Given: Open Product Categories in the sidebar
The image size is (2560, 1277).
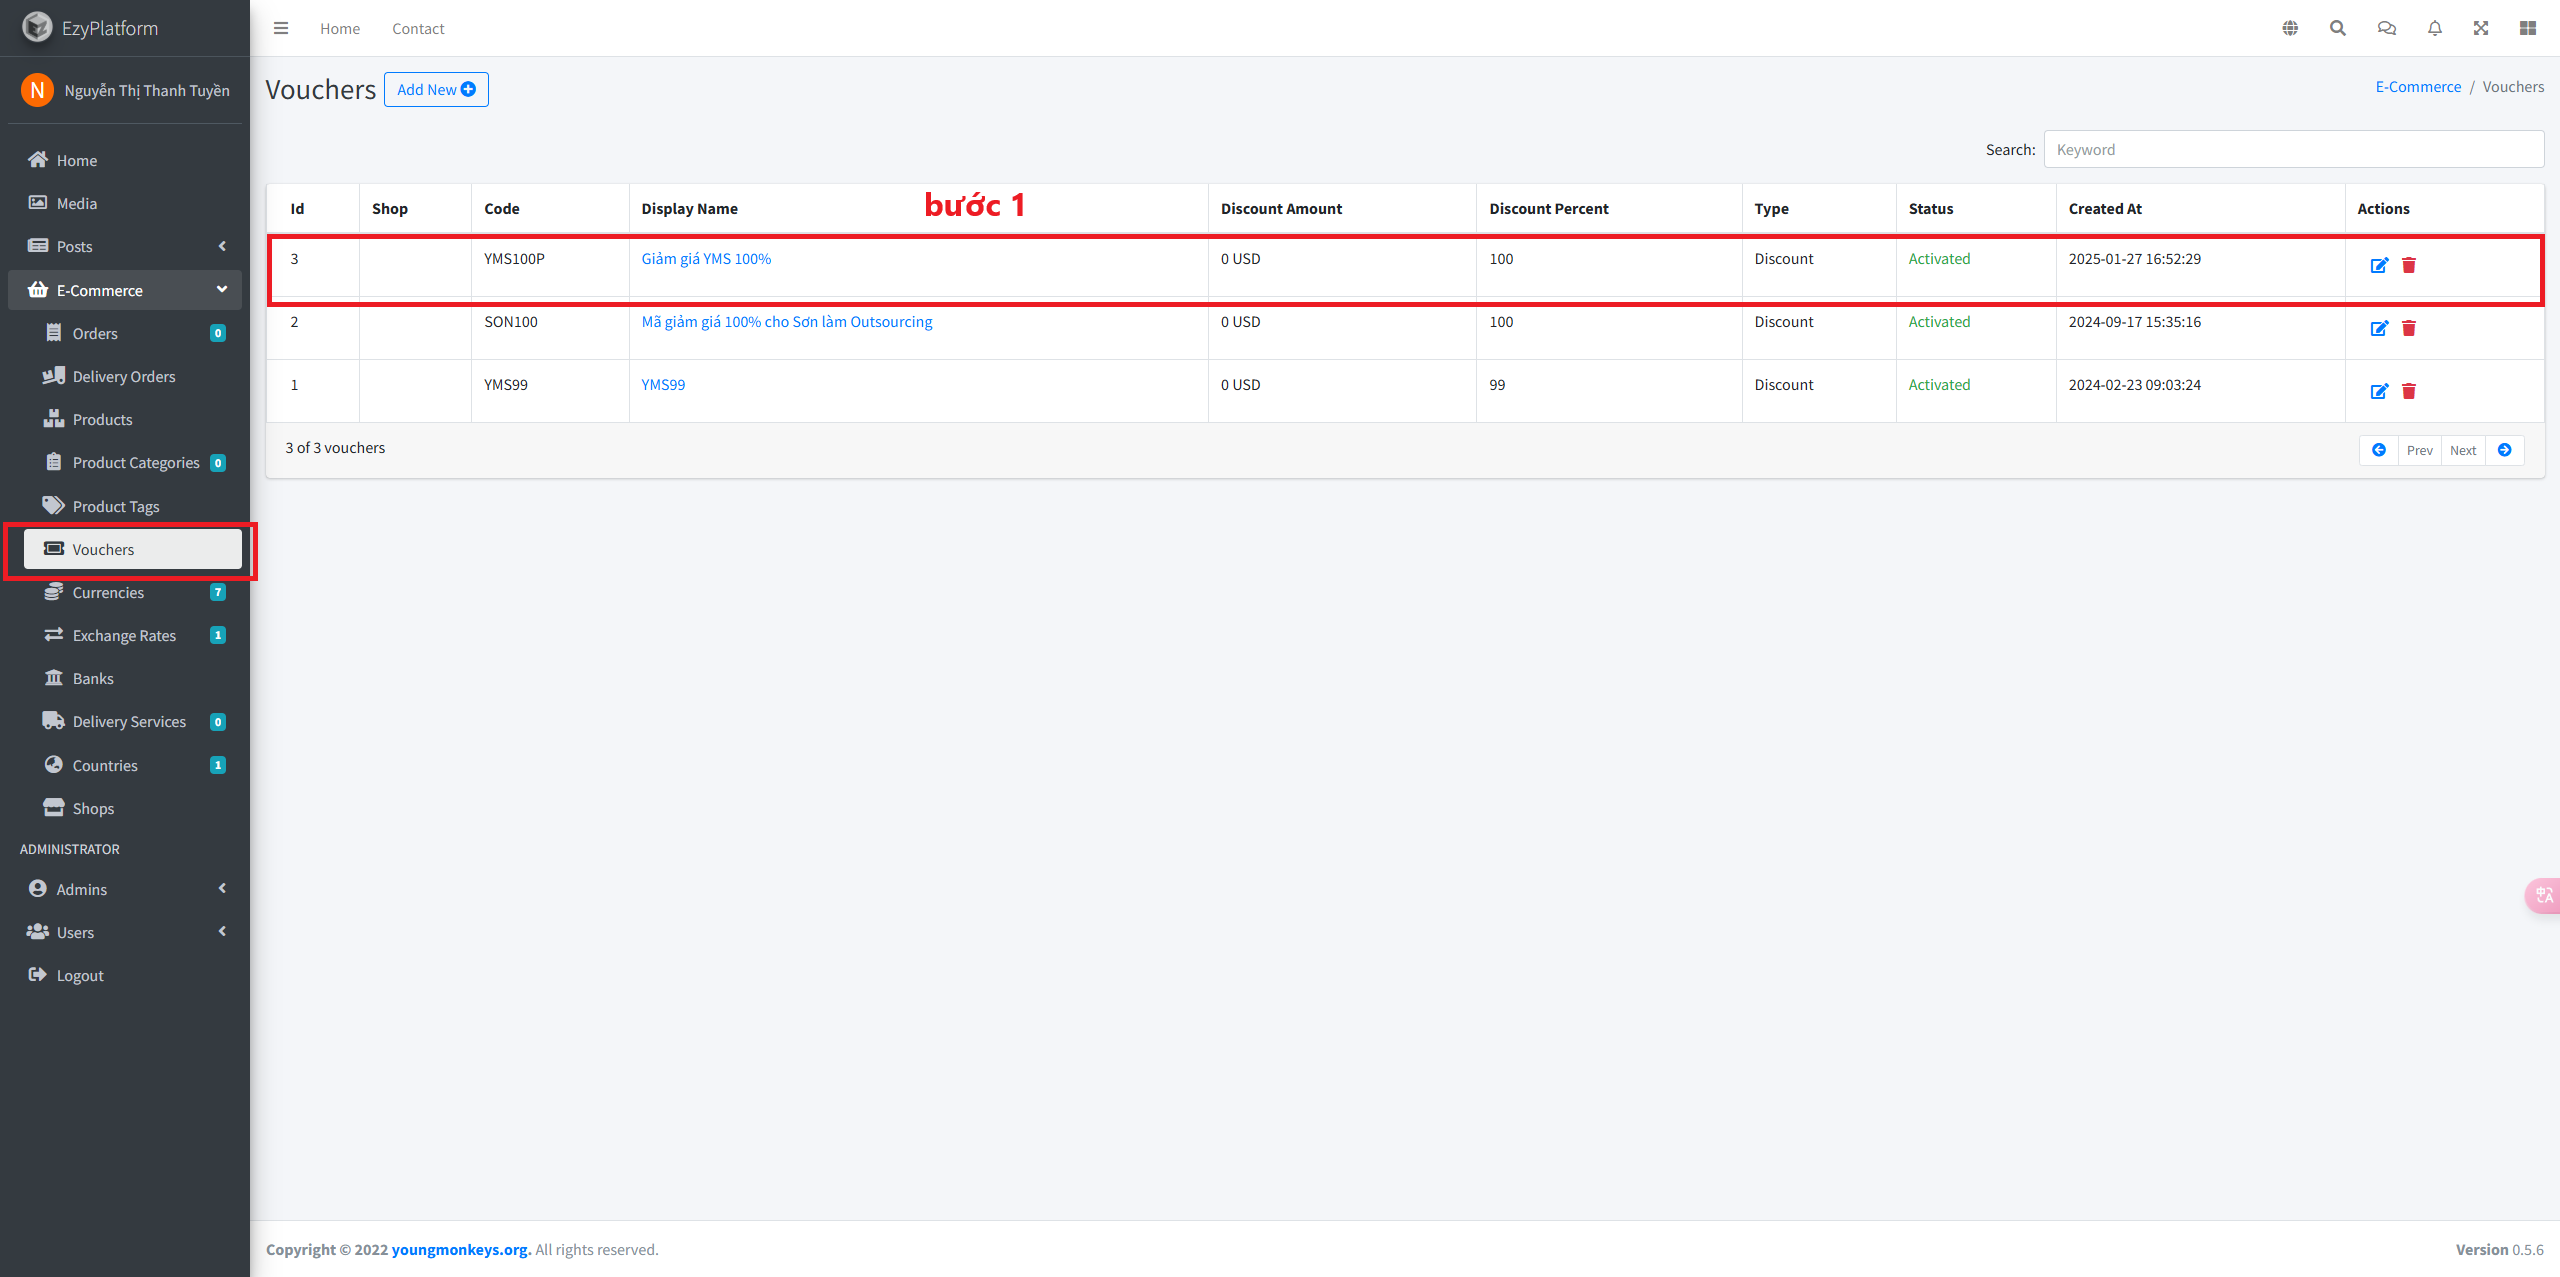Looking at the screenshot, I should tap(133, 462).
